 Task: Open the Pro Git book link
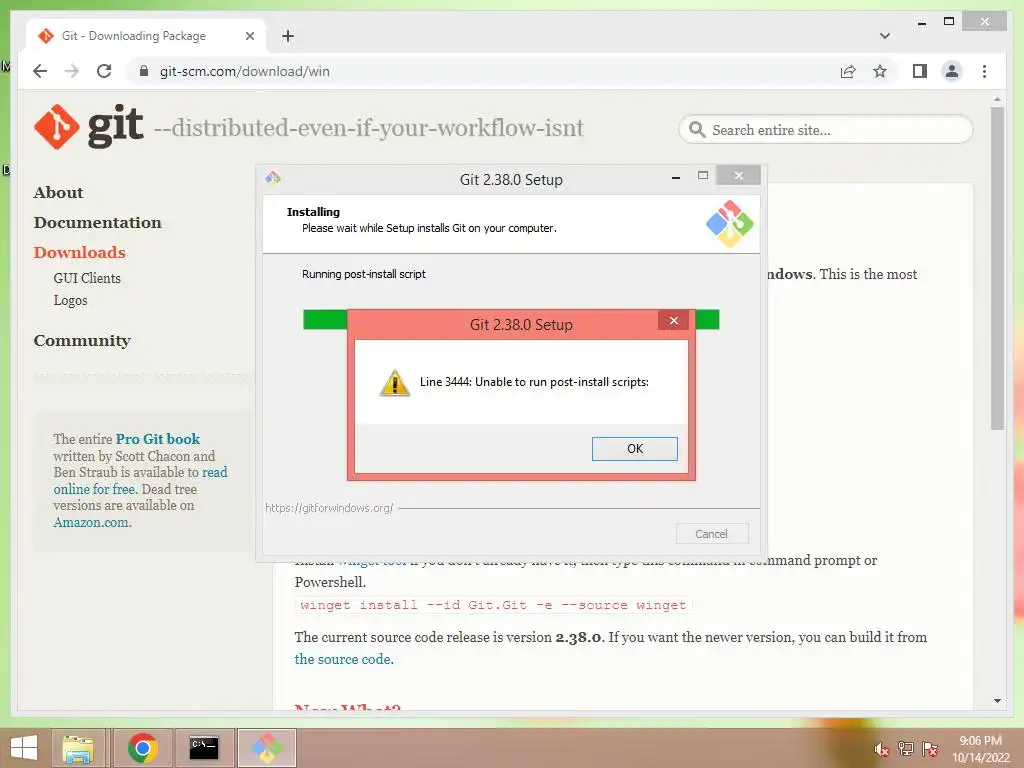157,439
